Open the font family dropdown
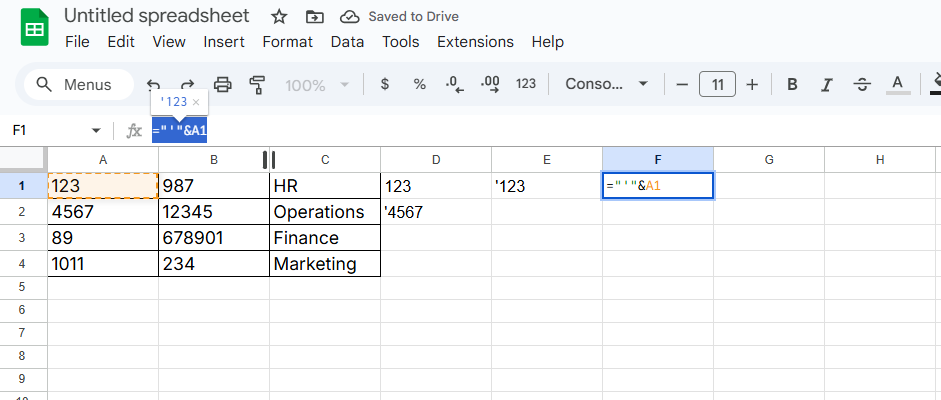Viewport: 941px width, 400px height. pos(607,85)
